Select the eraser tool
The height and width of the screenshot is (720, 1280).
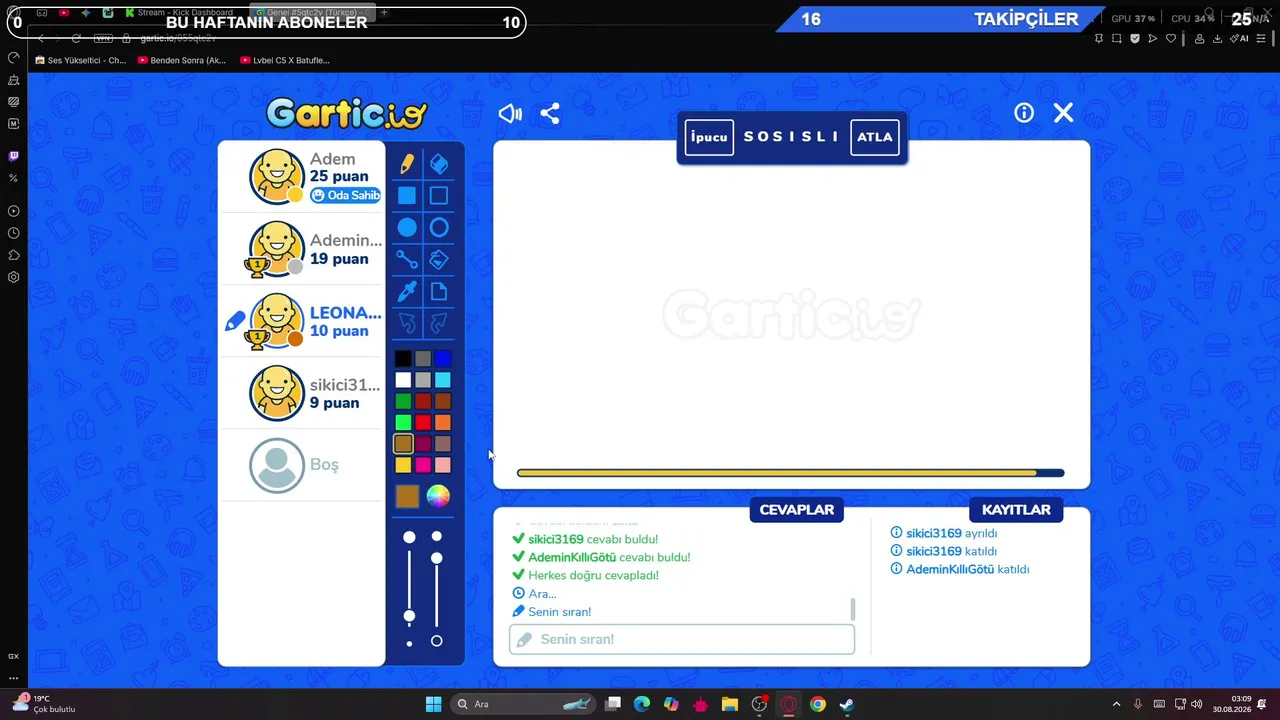[439, 164]
